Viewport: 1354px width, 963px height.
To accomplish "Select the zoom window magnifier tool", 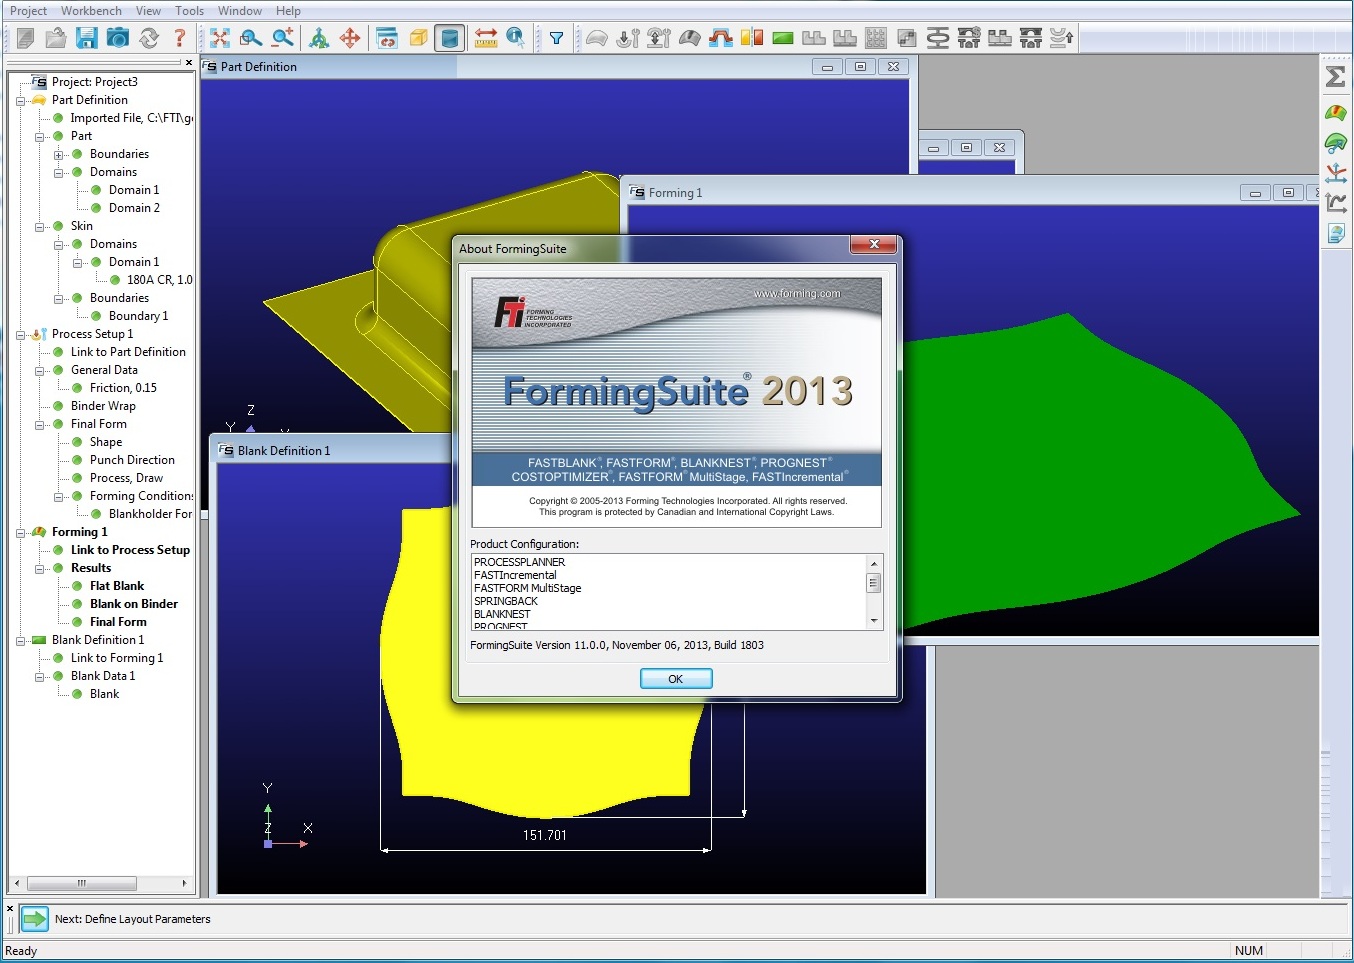I will 251,38.
